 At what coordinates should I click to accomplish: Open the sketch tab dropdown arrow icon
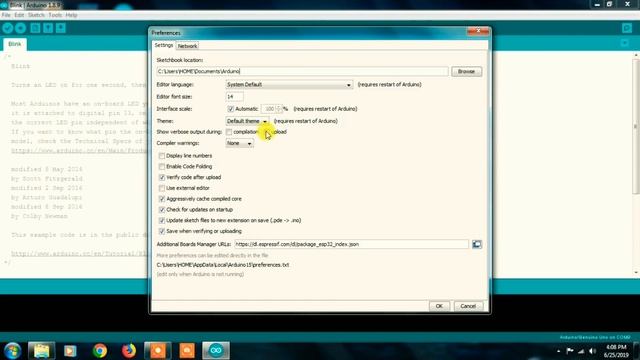[624, 43]
